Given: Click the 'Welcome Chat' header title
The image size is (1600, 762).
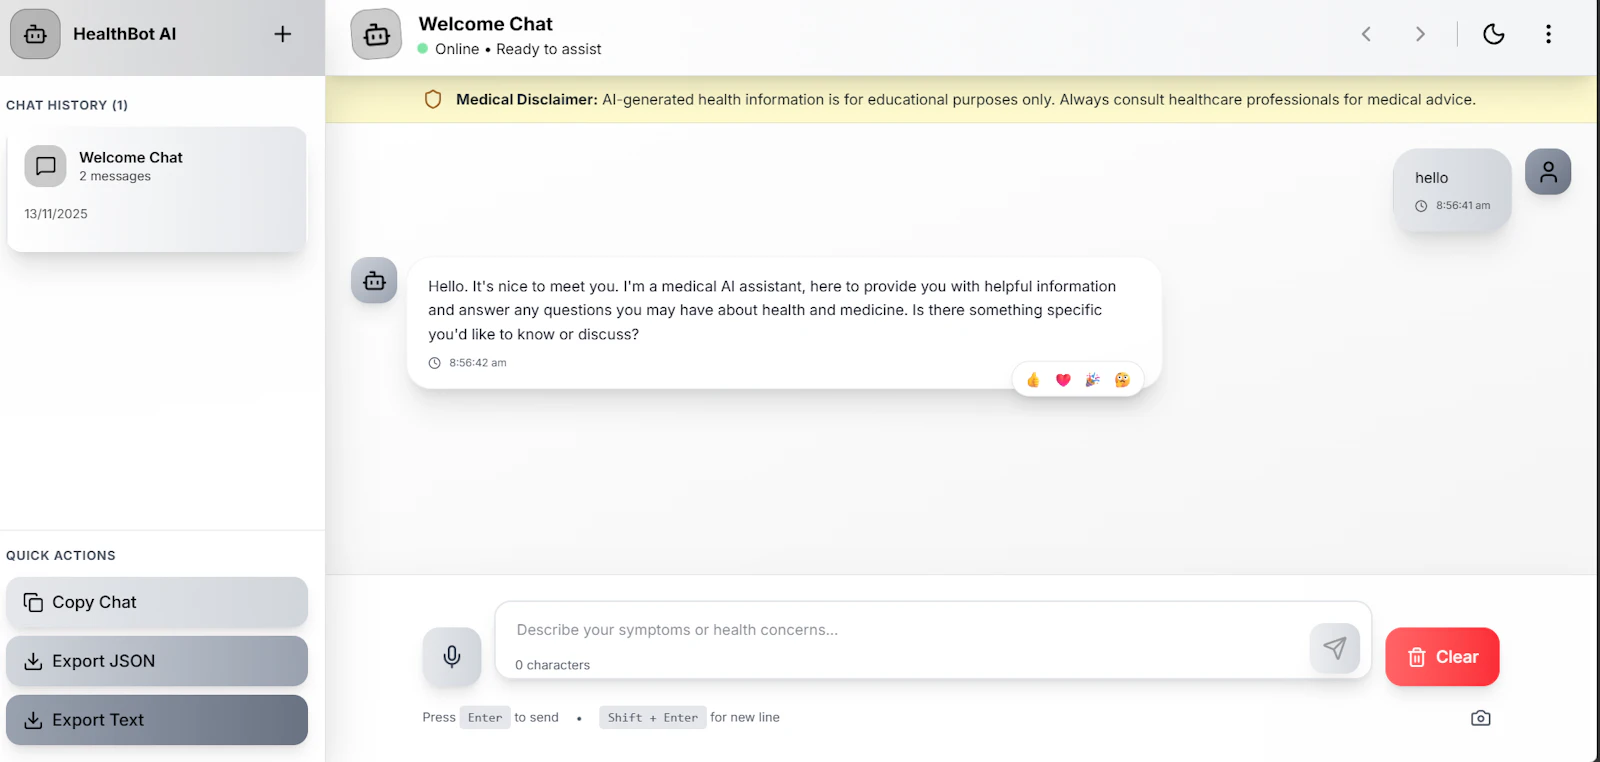Looking at the screenshot, I should click(485, 24).
